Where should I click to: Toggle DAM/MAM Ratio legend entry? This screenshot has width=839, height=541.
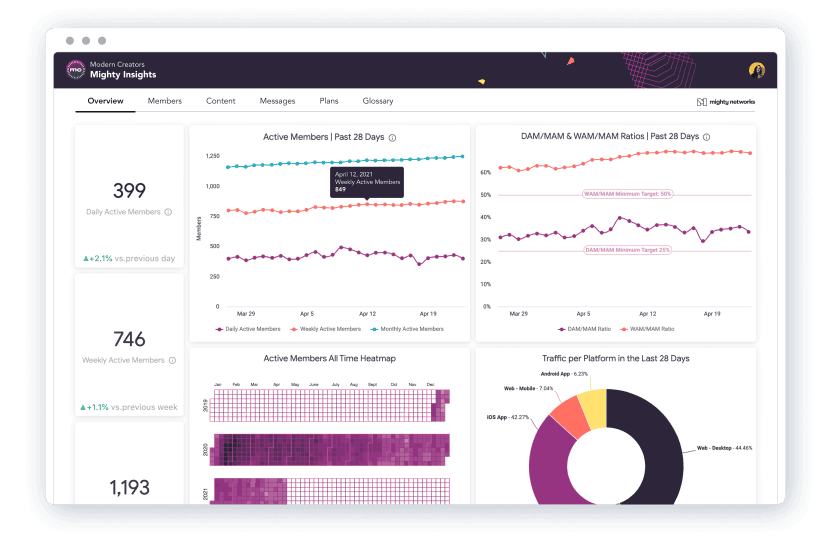pyautogui.click(x=584, y=329)
